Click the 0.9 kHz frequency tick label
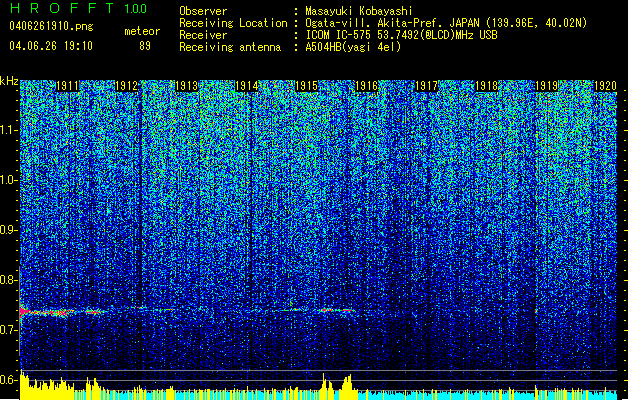Viewport: 629px width, 400px height. click(9, 230)
